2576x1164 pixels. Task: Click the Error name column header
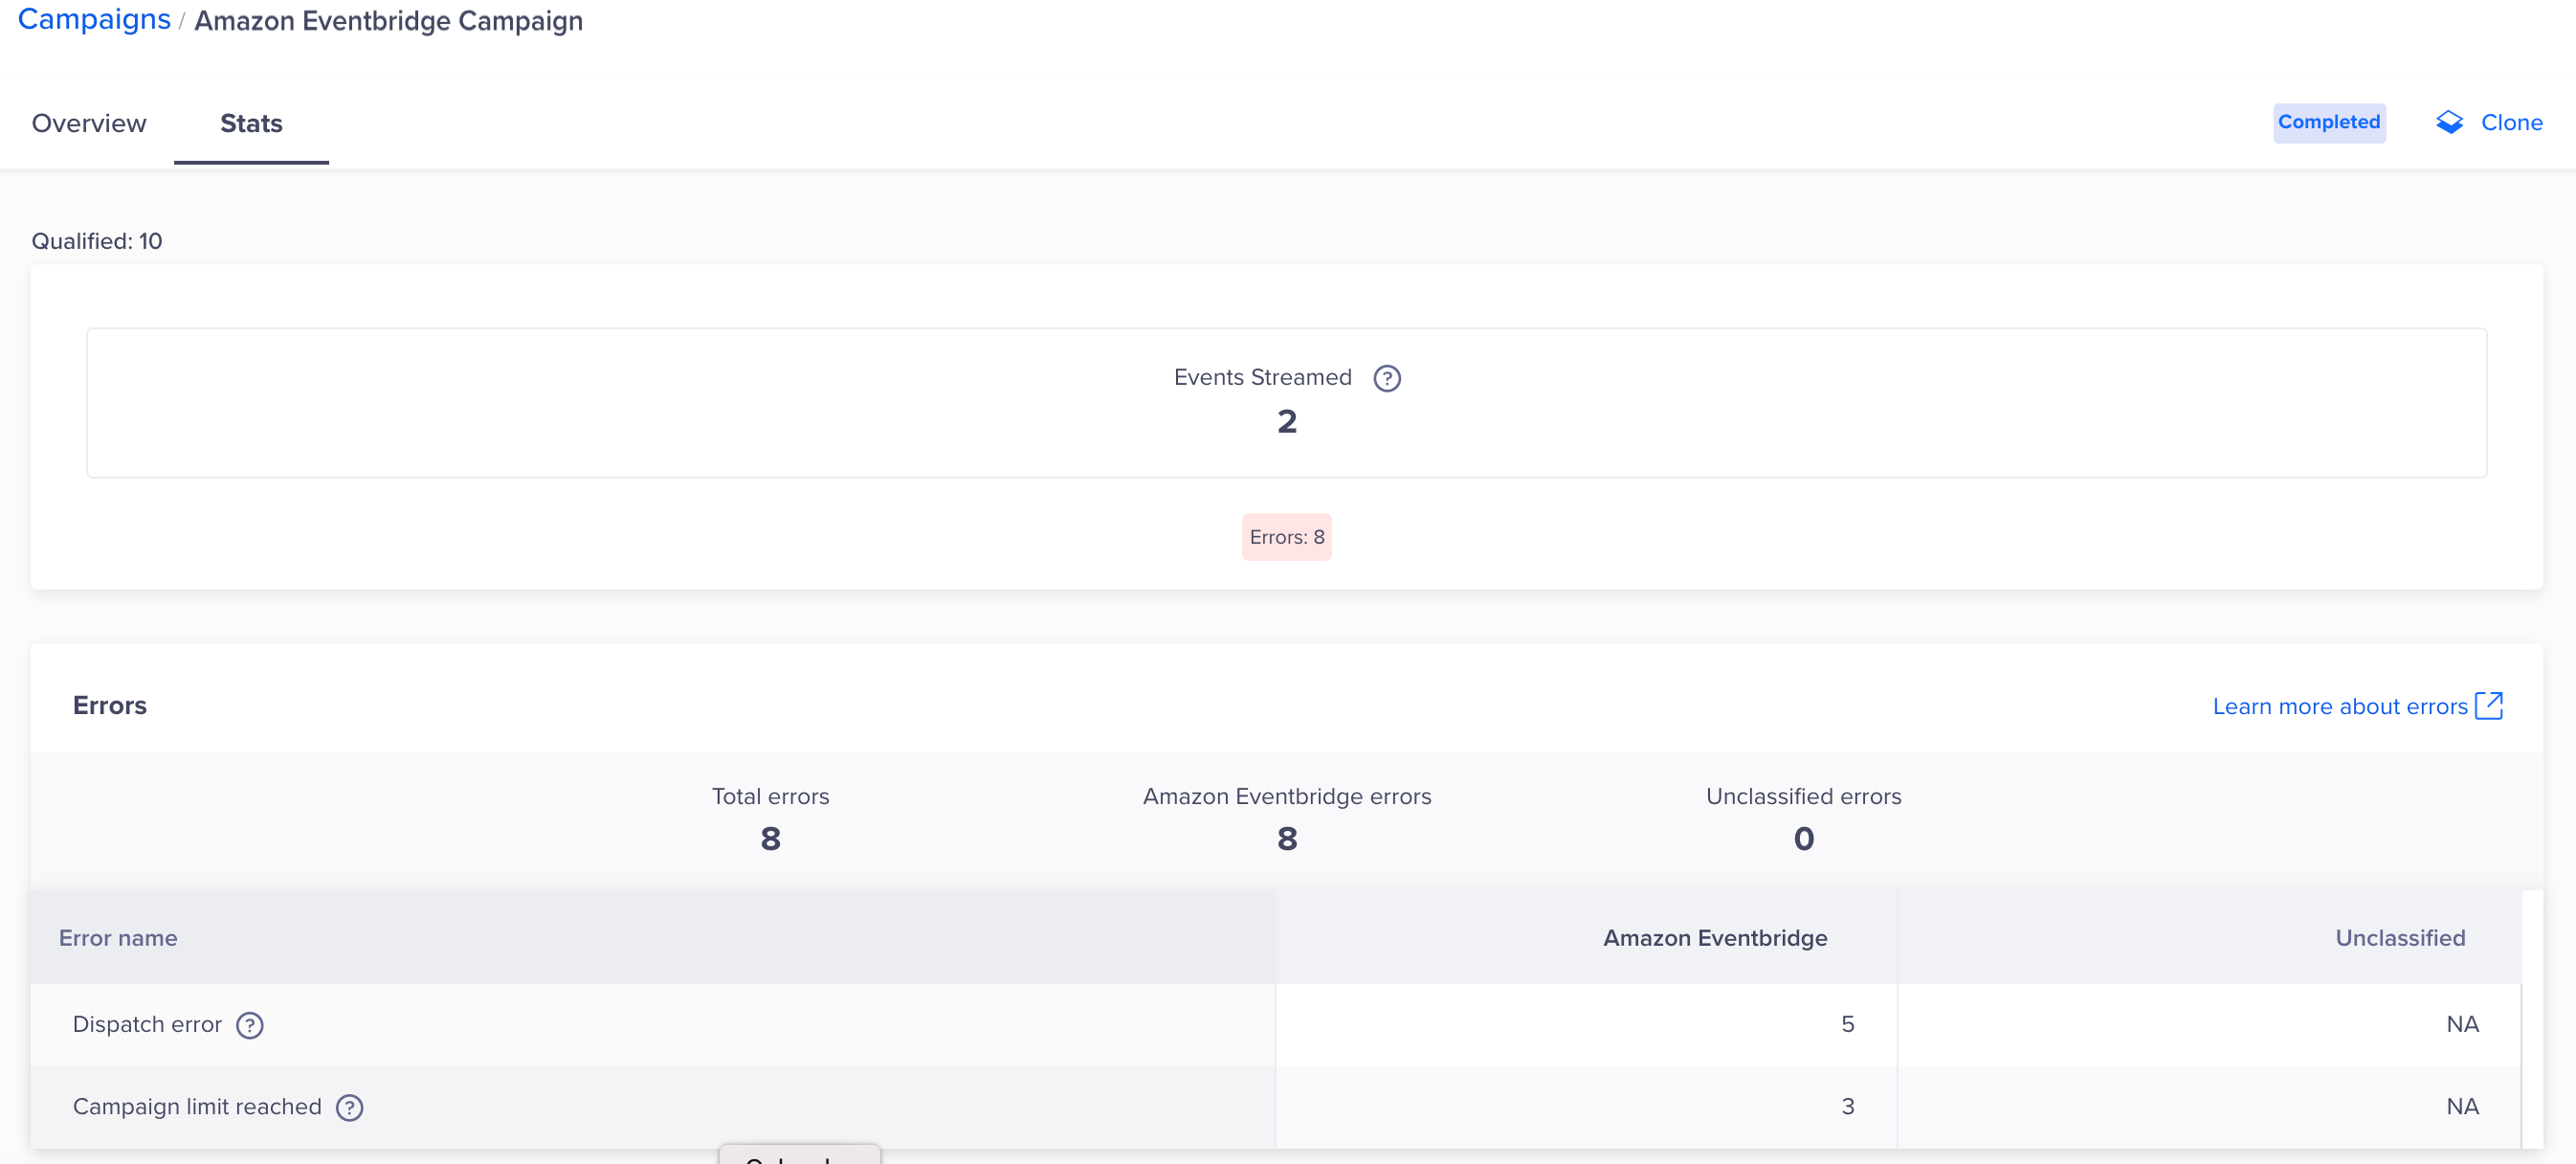pos(118,938)
